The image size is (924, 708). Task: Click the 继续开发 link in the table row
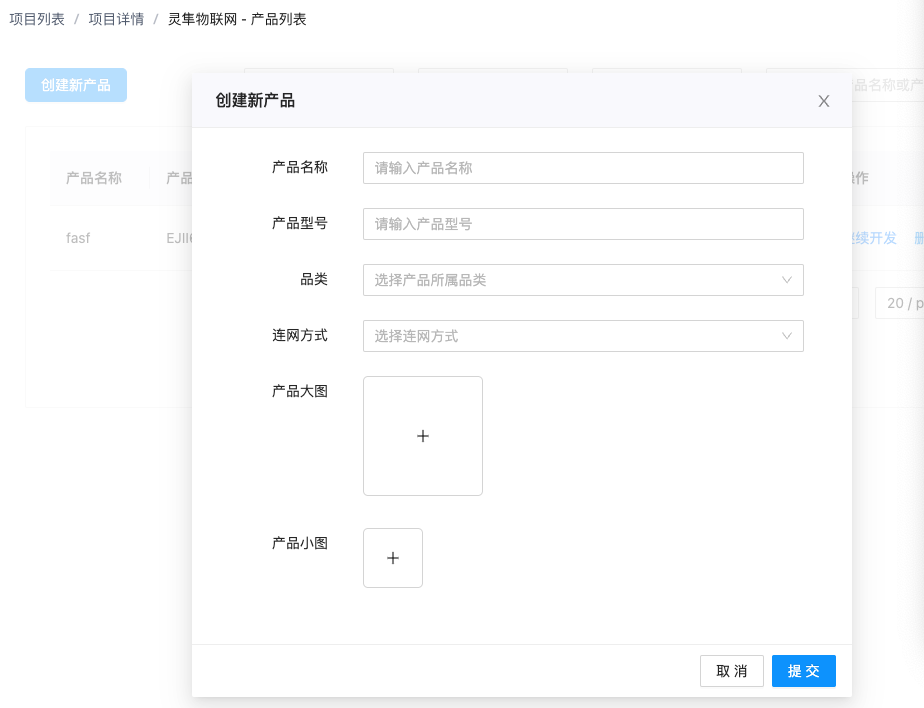click(873, 238)
